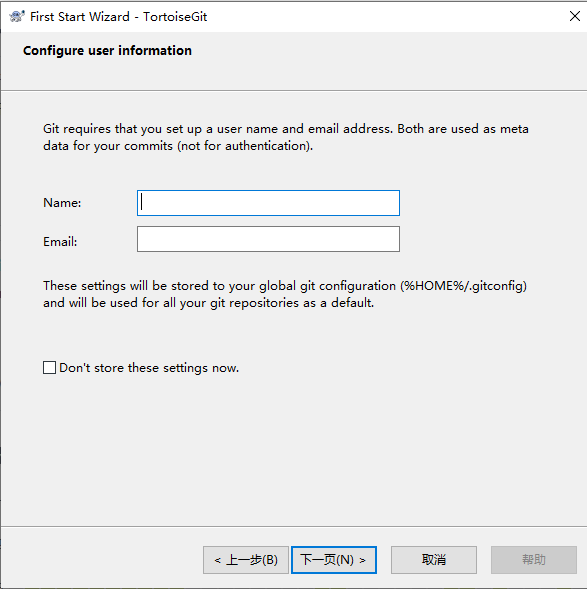
Task: Close the First Start Wizard window
Action: (x=575, y=16)
